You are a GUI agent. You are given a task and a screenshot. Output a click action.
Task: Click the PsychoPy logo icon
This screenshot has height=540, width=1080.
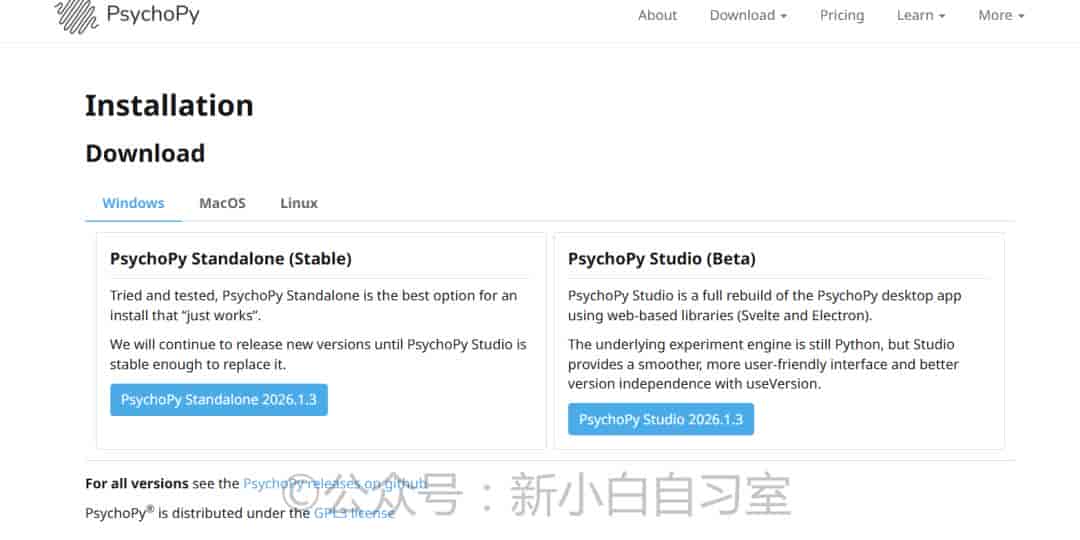pyautogui.click(x=76, y=15)
